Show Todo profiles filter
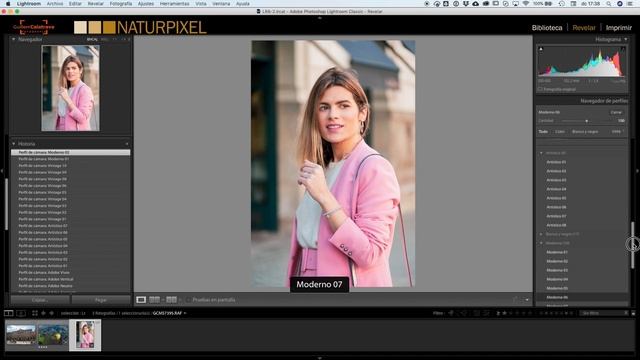The height and width of the screenshot is (360, 640). pyautogui.click(x=543, y=132)
